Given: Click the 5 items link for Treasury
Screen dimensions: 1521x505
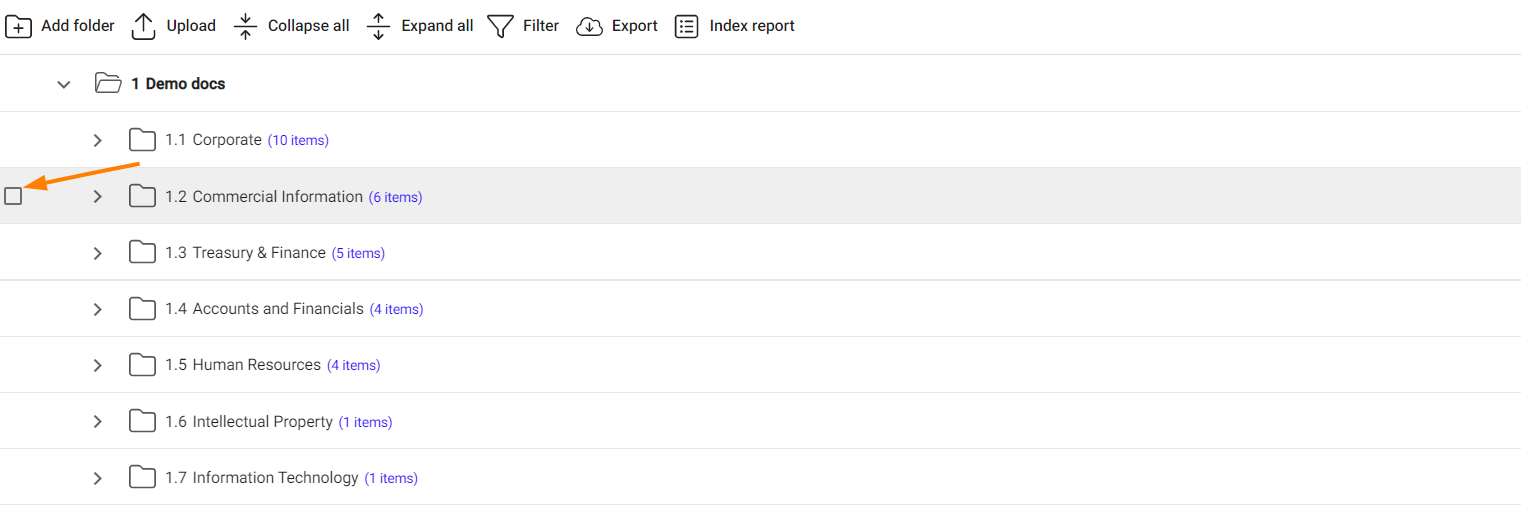Looking at the screenshot, I should (x=358, y=253).
